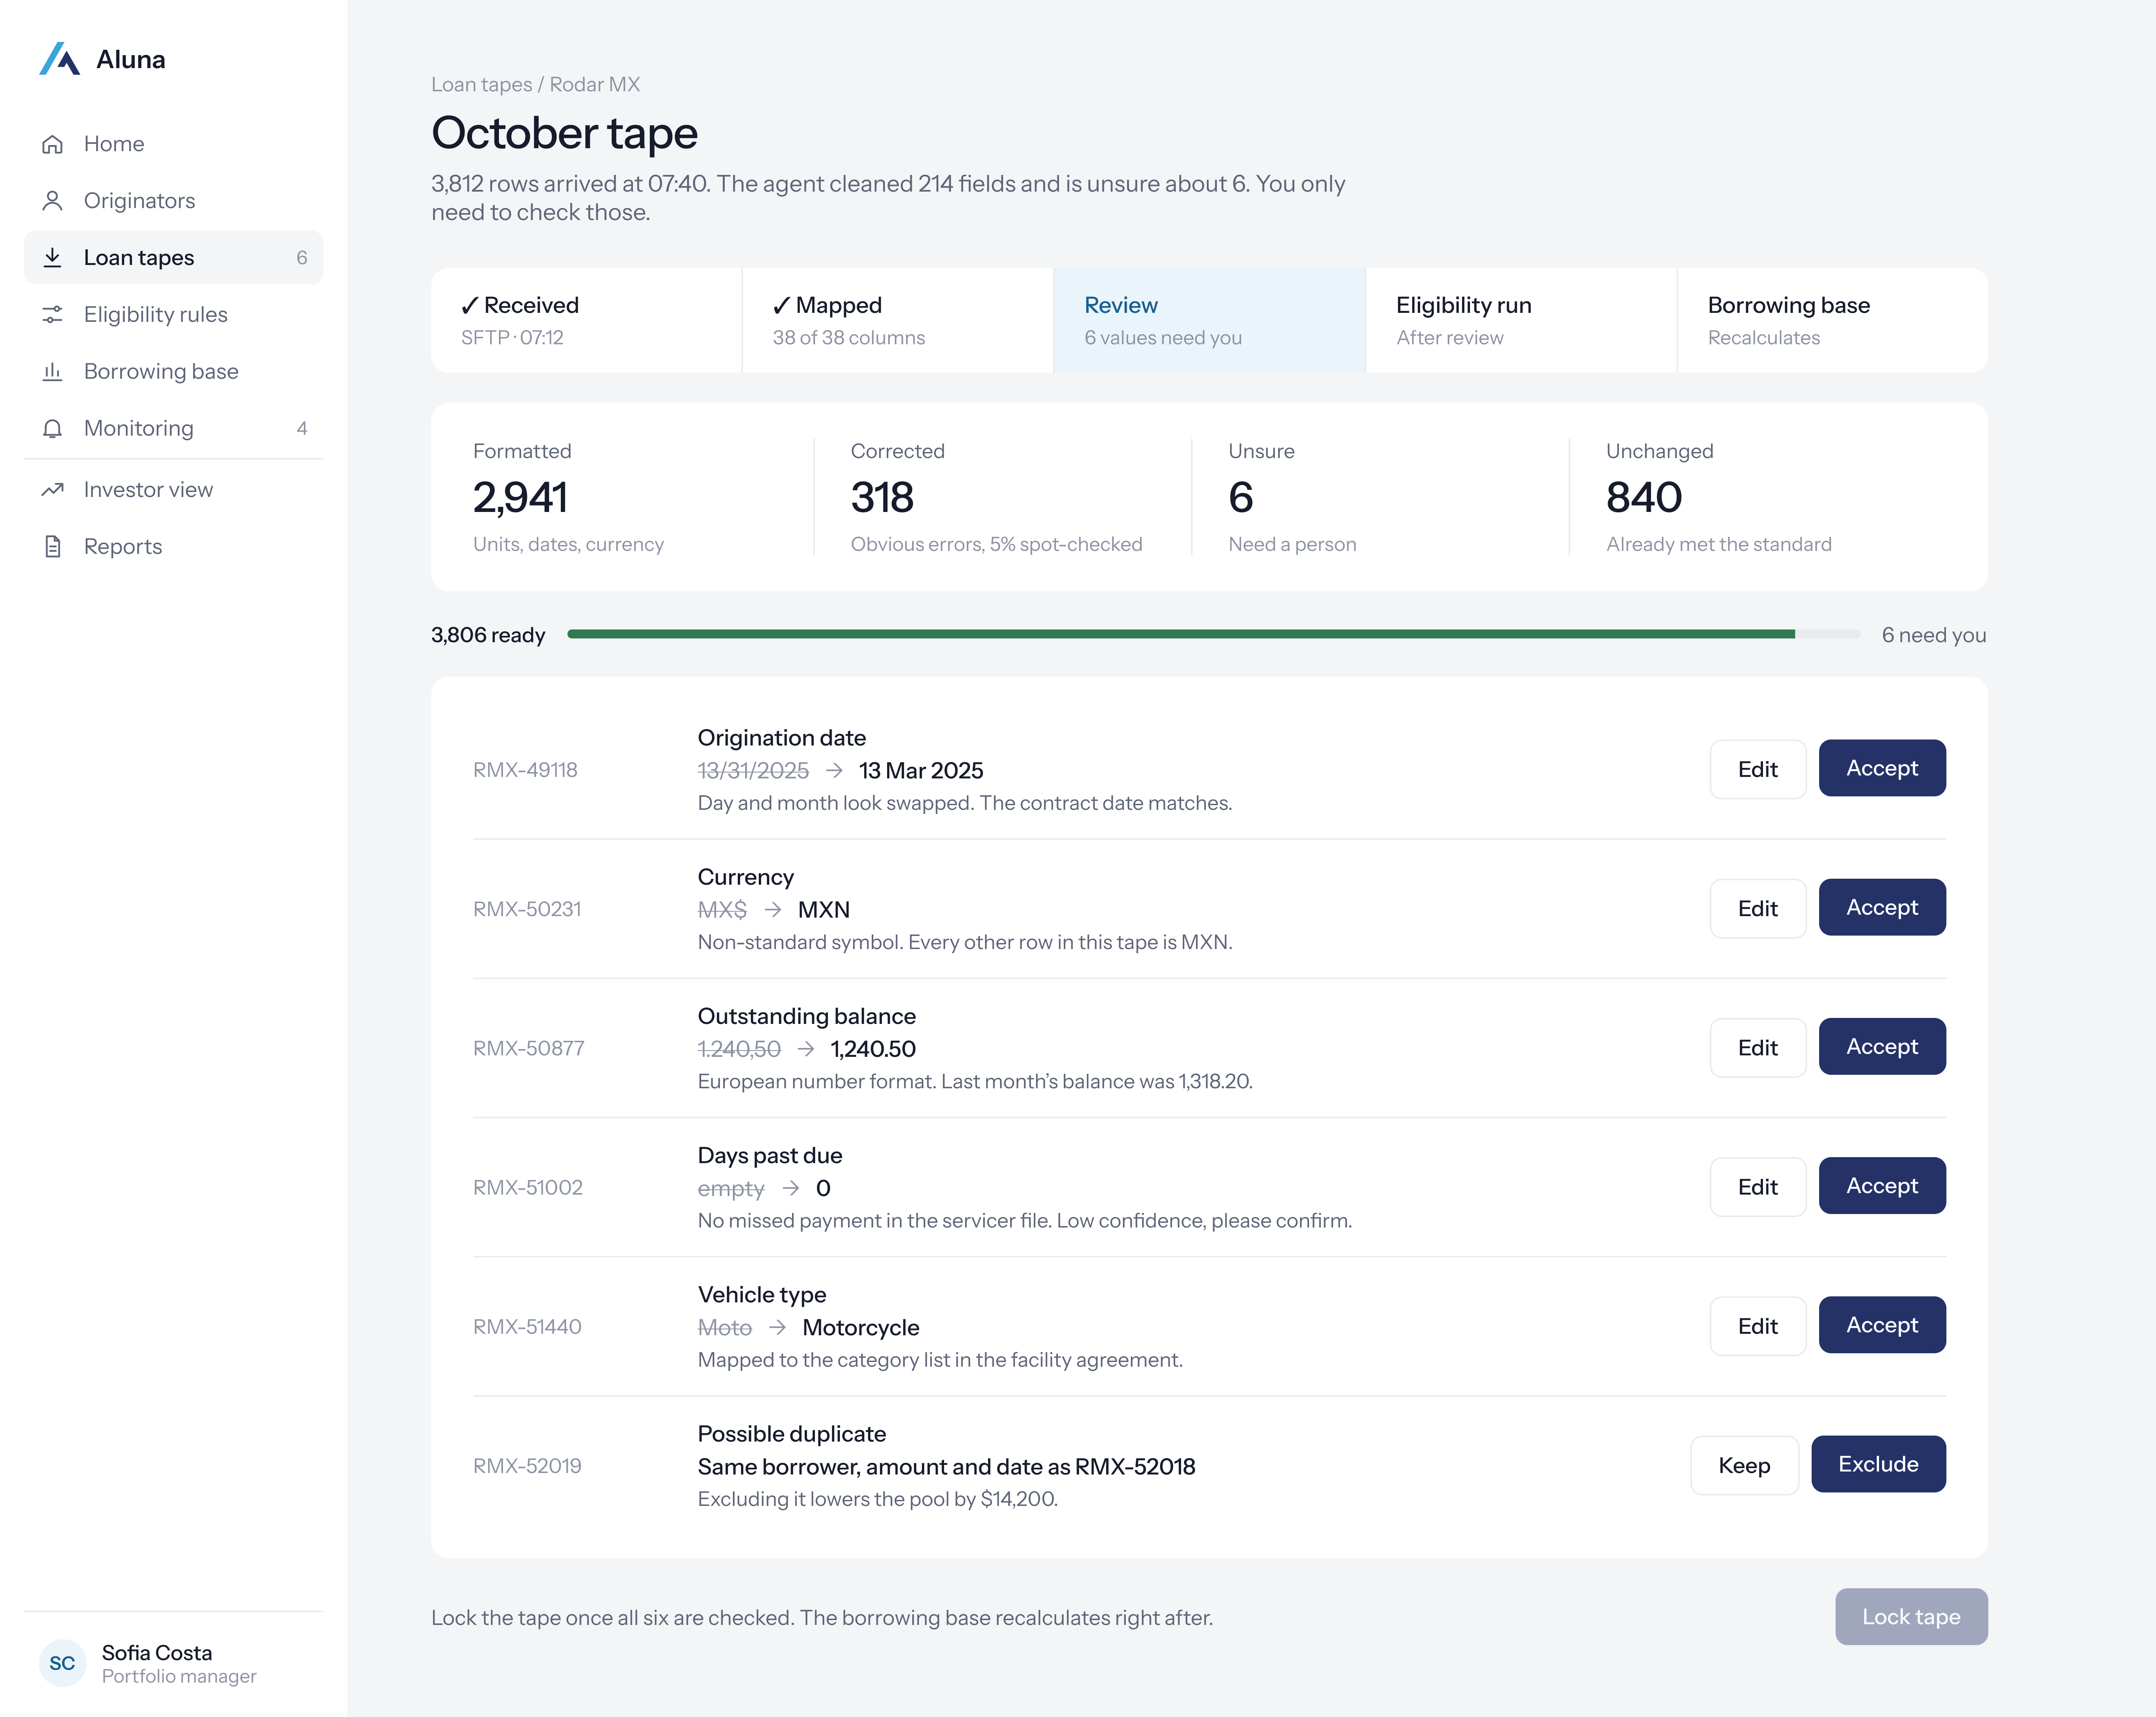Viewport: 2156px width, 1717px height.
Task: Keep the duplicate loan RMX-52019
Action: pyautogui.click(x=1743, y=1465)
